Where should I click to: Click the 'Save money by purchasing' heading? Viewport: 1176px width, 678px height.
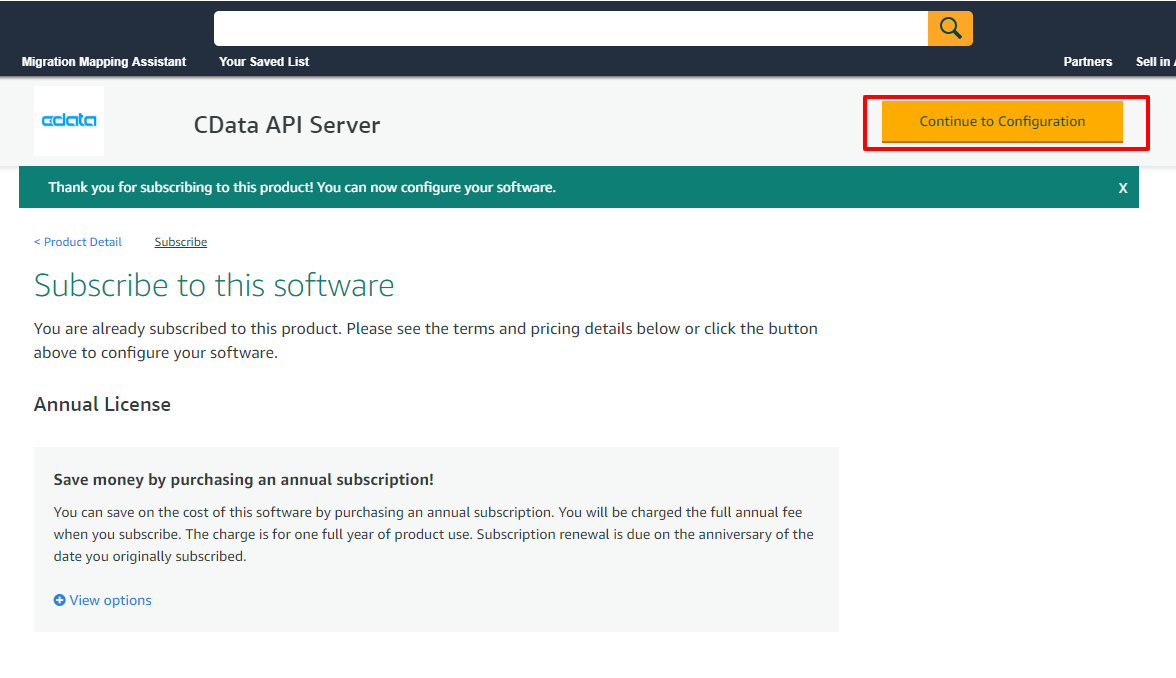click(x=244, y=479)
